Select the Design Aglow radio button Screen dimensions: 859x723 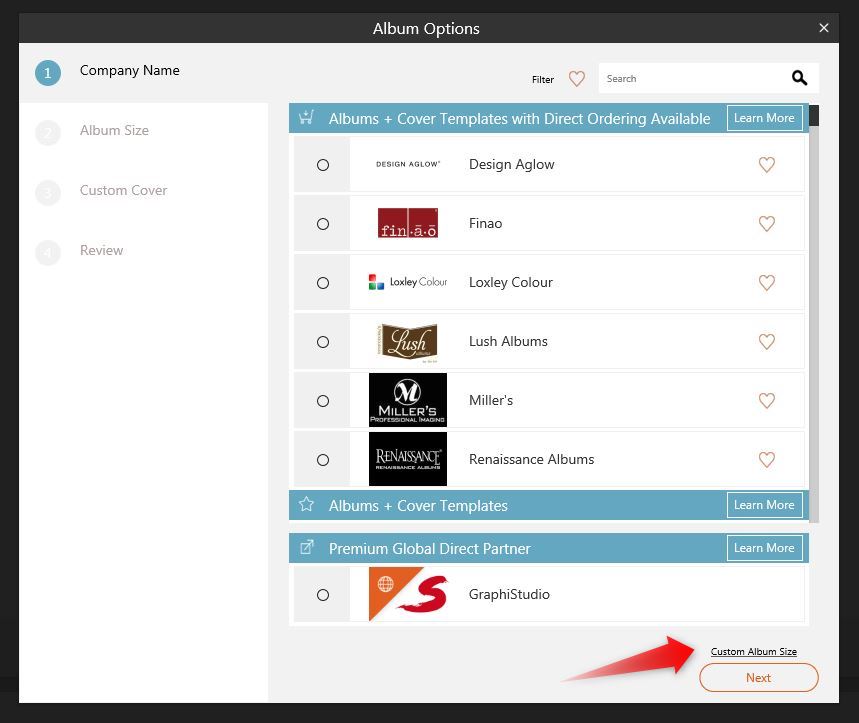pos(323,165)
